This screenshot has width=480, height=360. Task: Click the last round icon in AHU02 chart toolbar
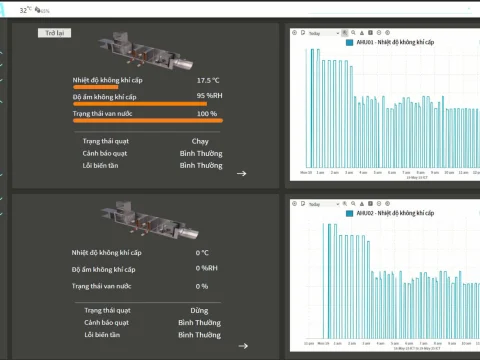[x=388, y=204]
